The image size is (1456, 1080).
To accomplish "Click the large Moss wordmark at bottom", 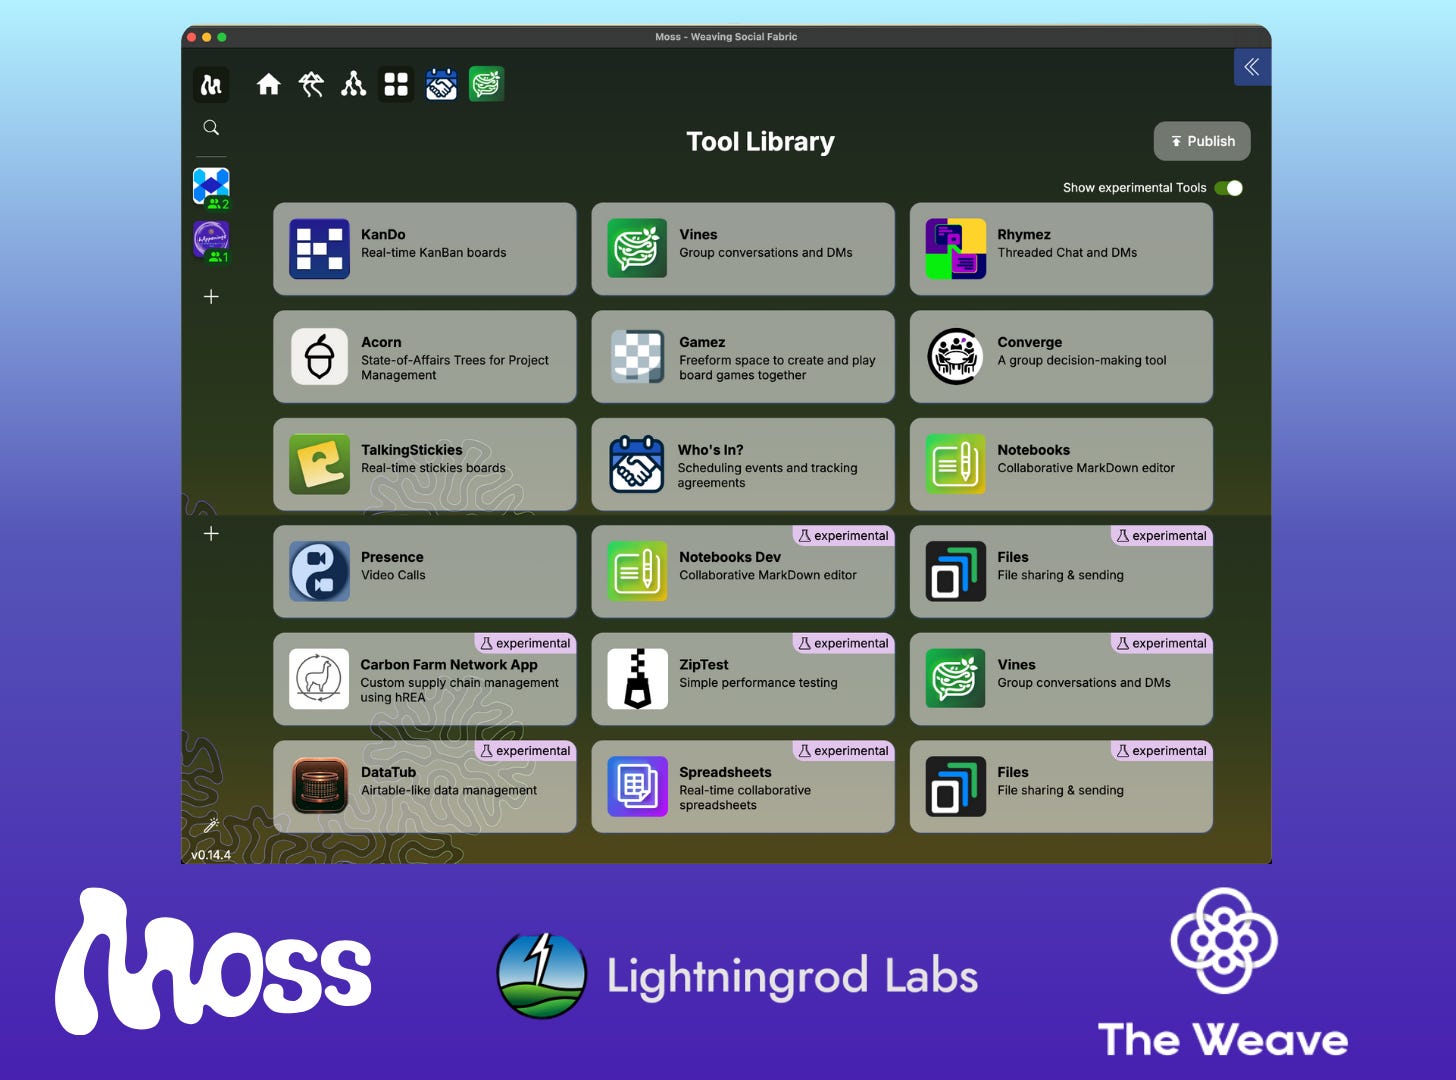I will click(212, 962).
